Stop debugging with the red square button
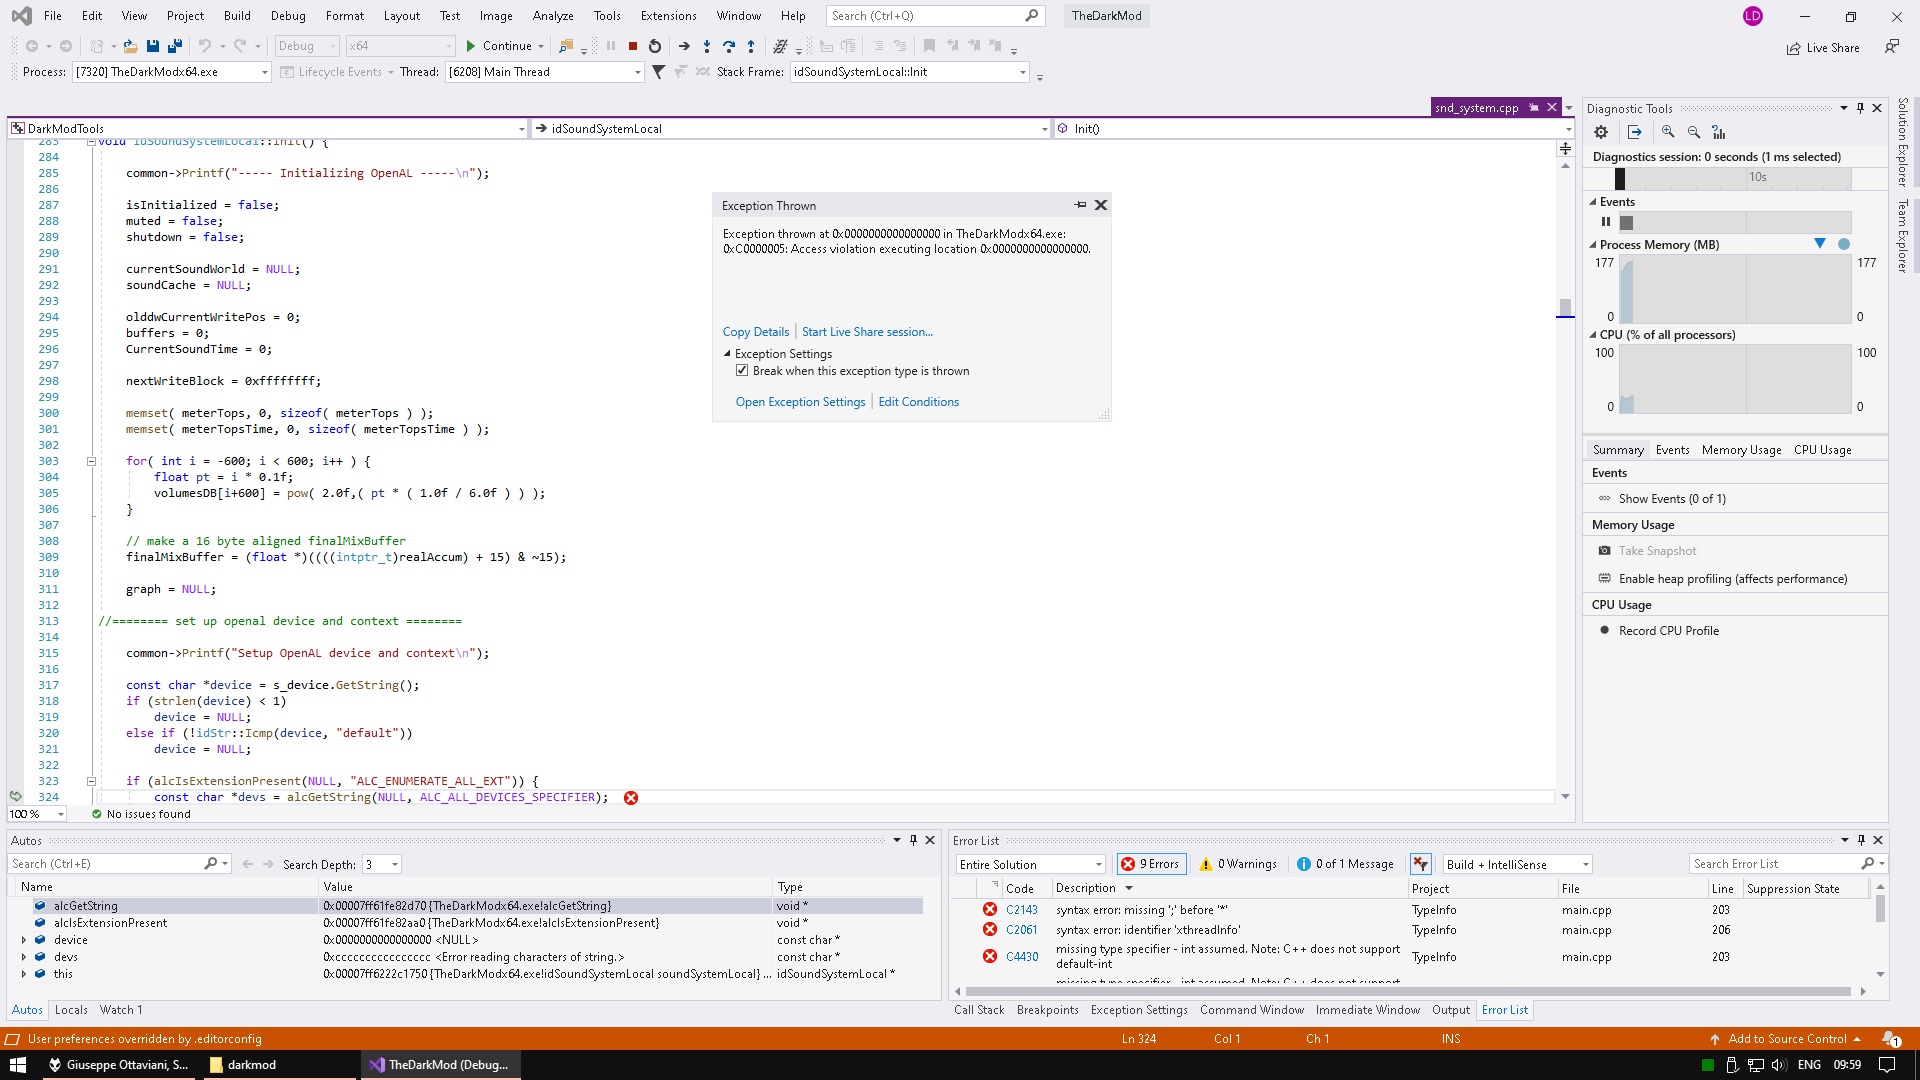 [x=633, y=46]
